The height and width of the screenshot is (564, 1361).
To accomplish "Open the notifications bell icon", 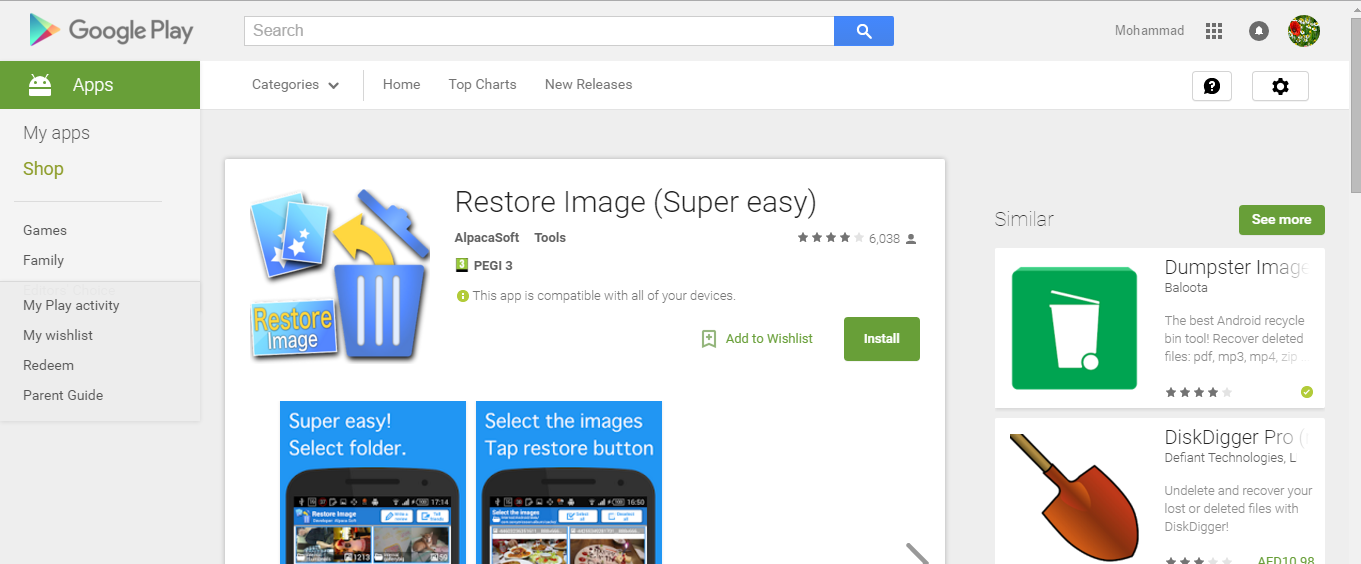I will (1259, 31).
